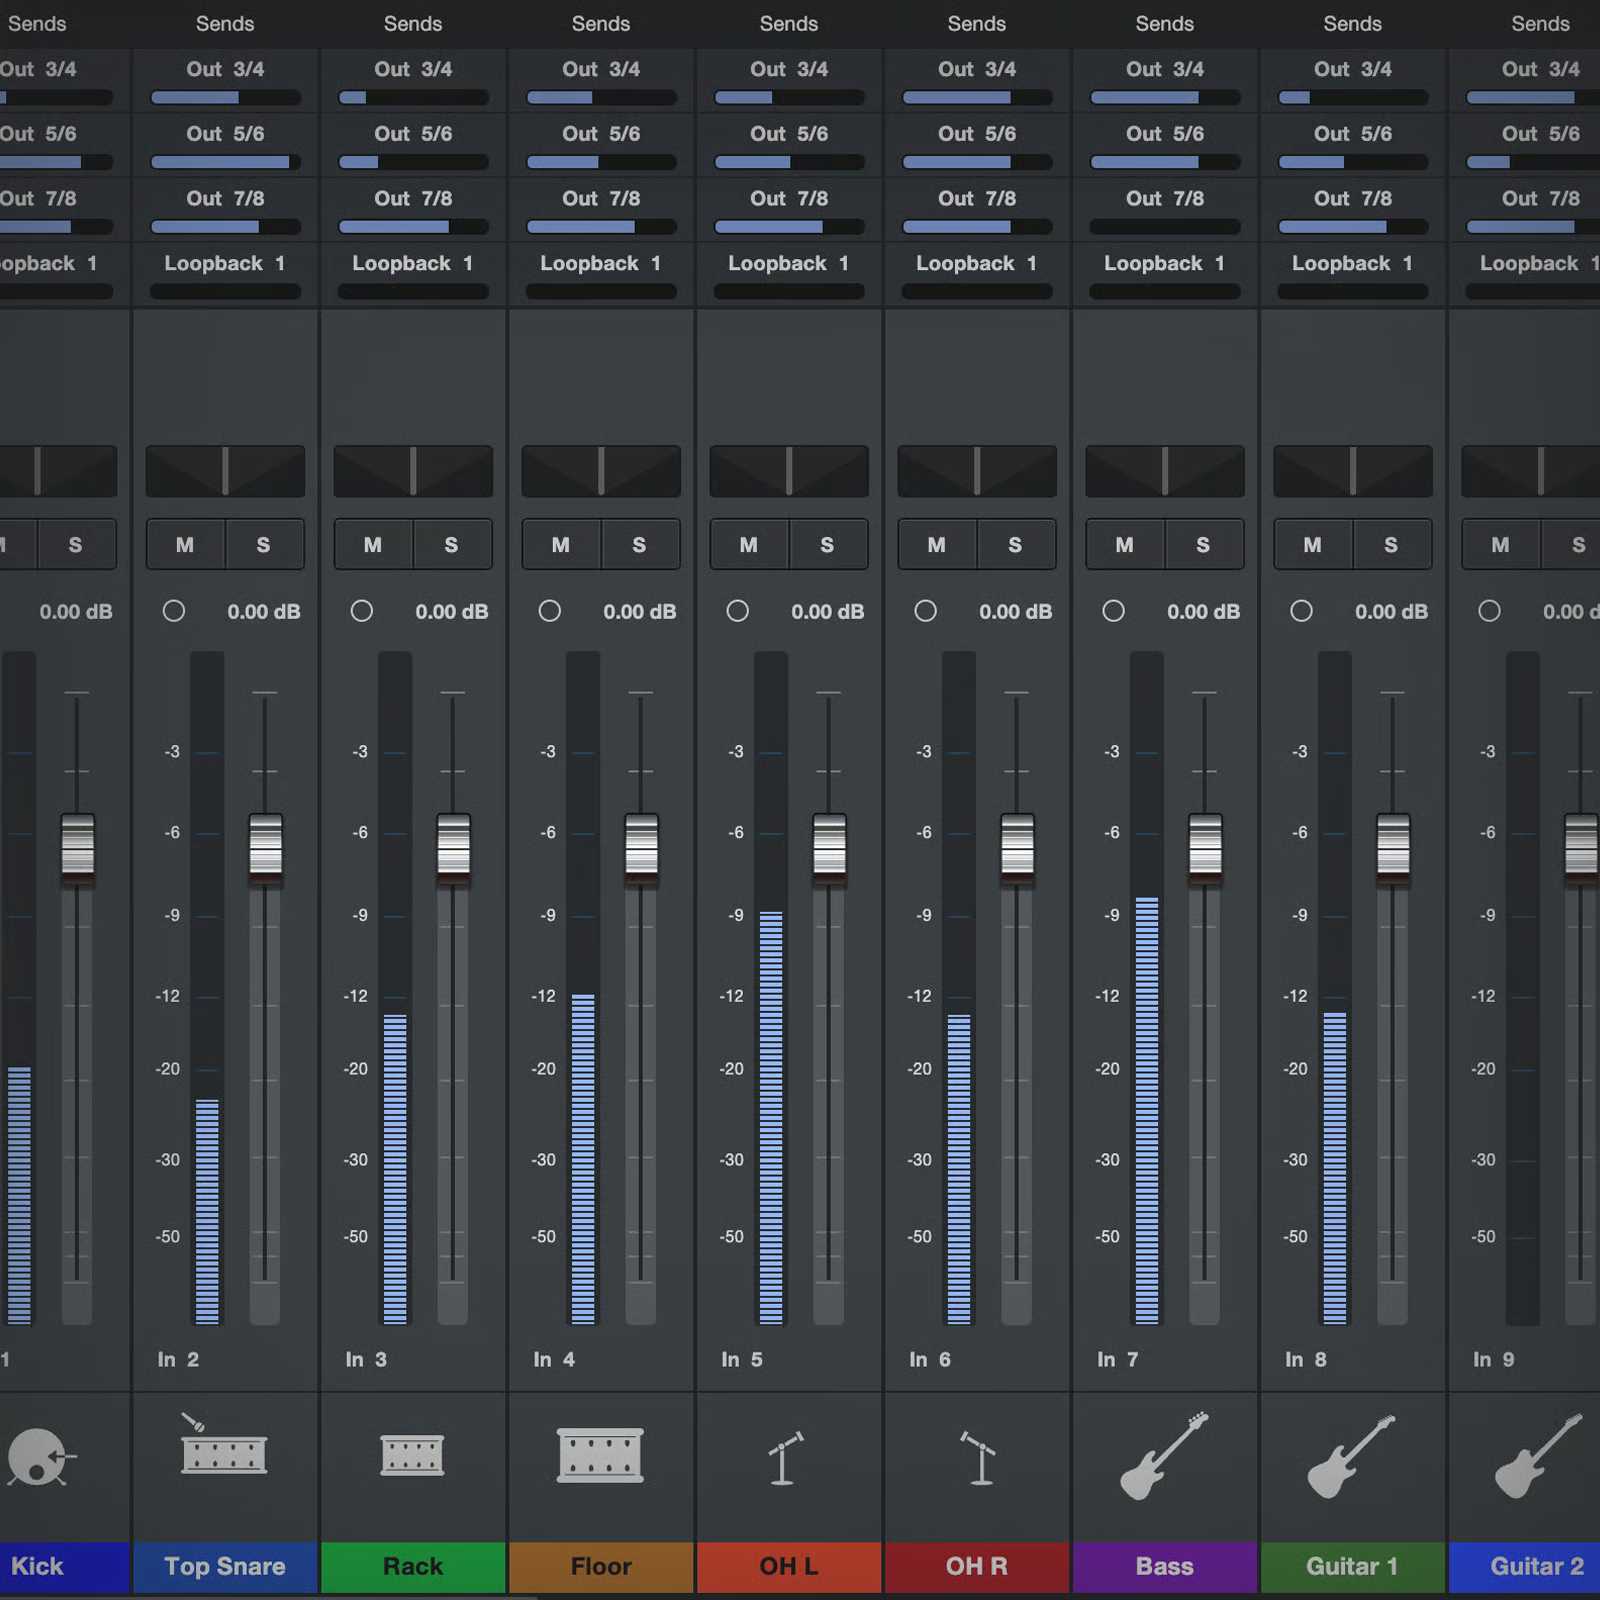The height and width of the screenshot is (1600, 1600).
Task: Open the In 4 input selector
Action: click(554, 1359)
